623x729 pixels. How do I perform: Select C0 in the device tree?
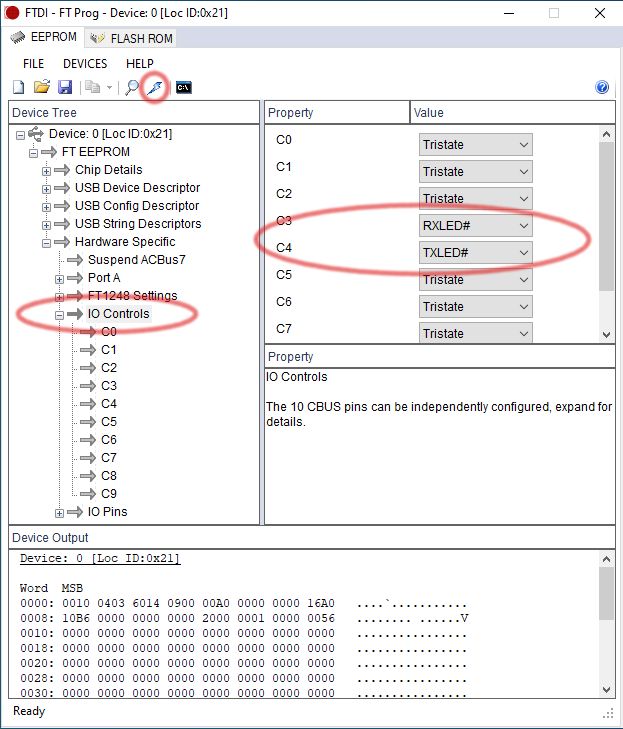109,331
